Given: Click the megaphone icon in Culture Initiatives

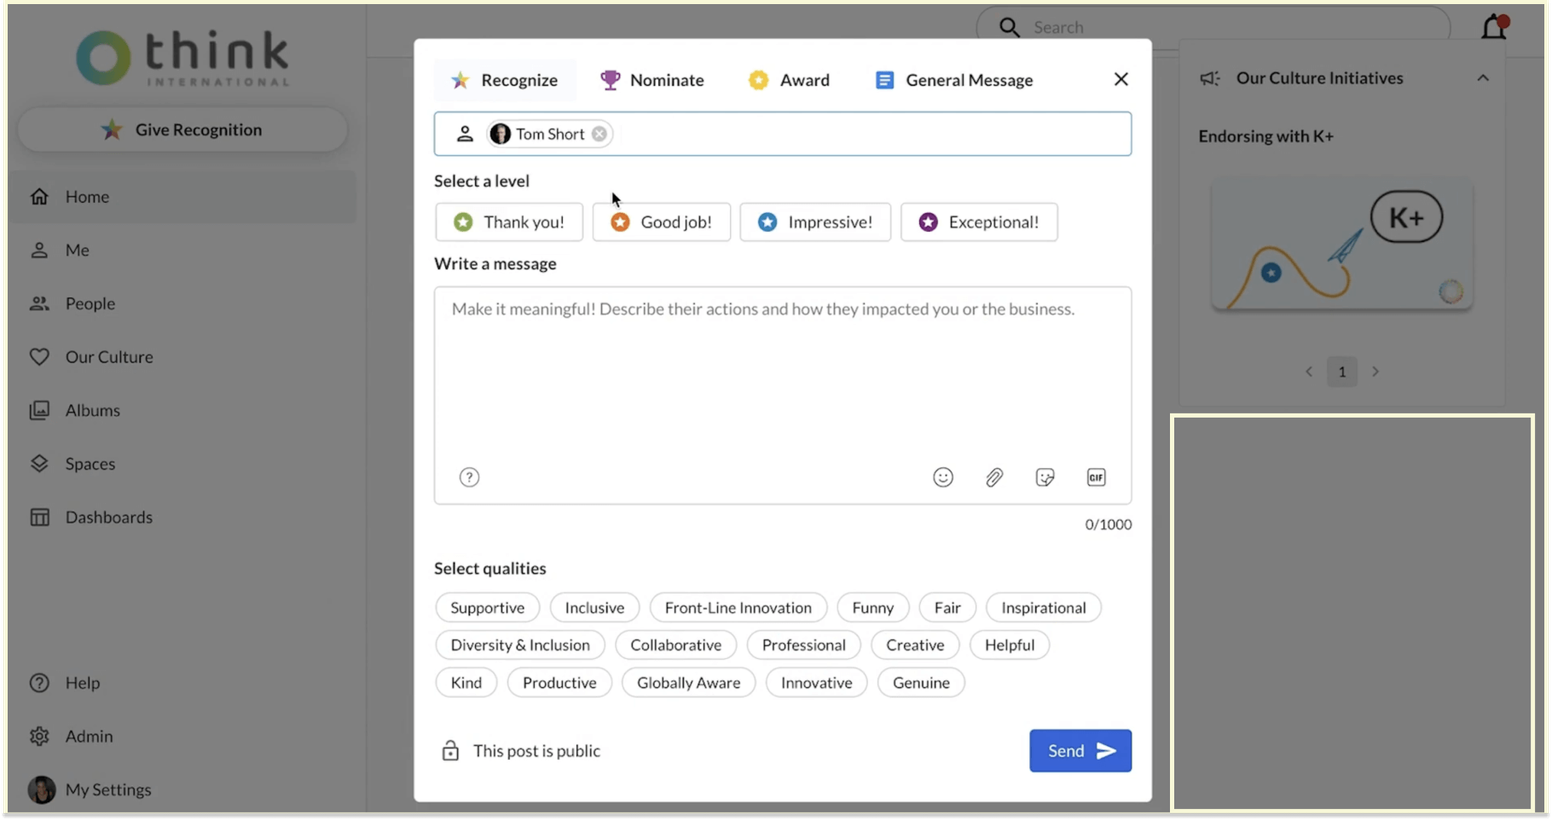Looking at the screenshot, I should (x=1210, y=78).
